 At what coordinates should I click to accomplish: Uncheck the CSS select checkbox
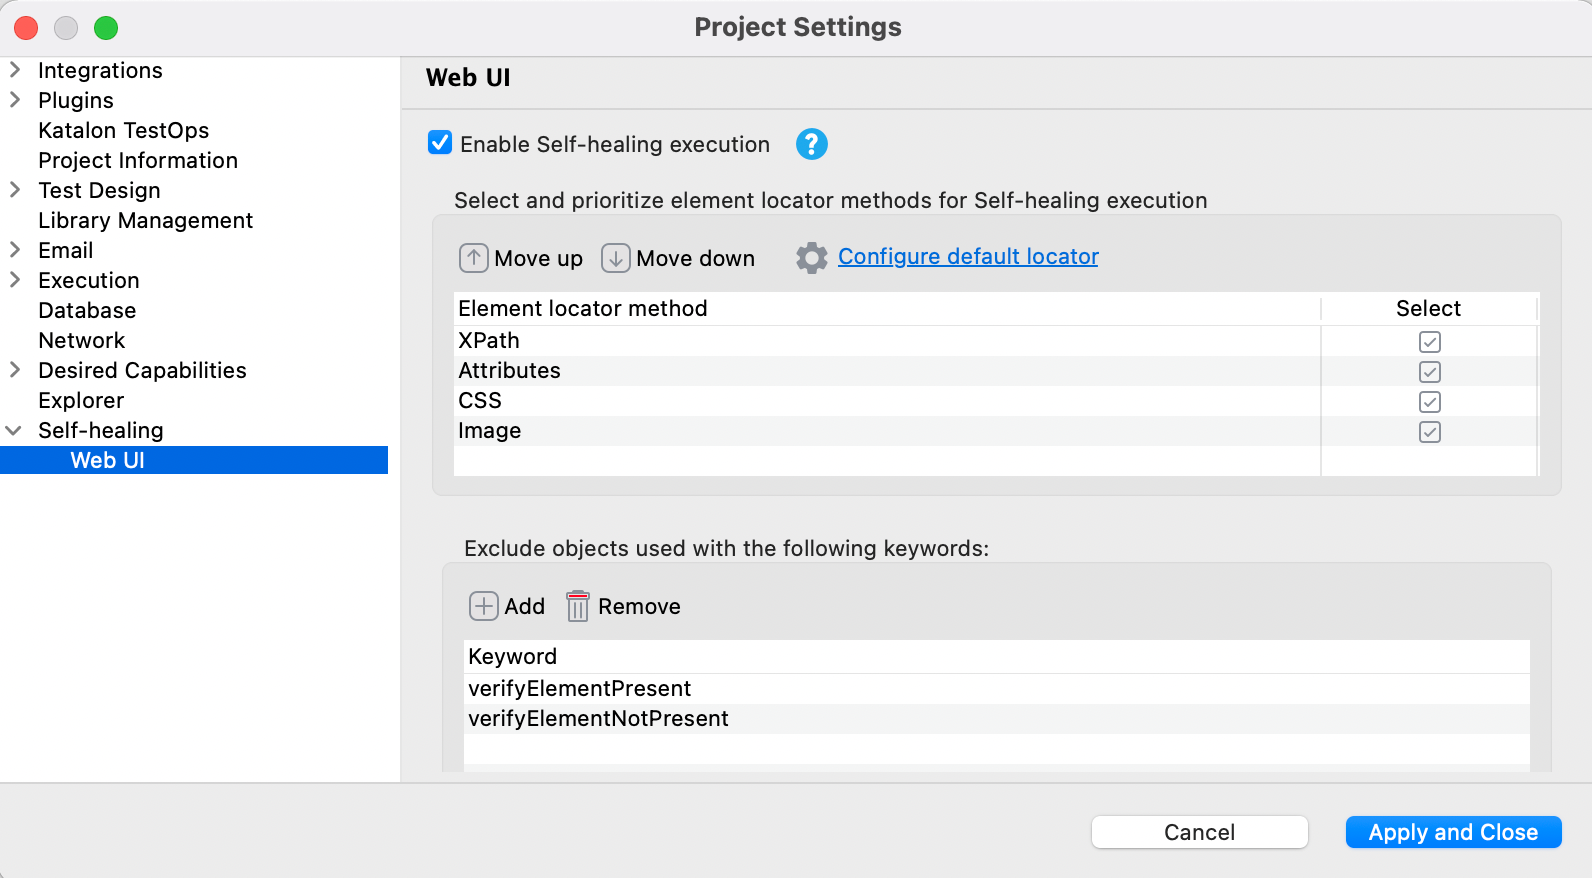point(1430,402)
